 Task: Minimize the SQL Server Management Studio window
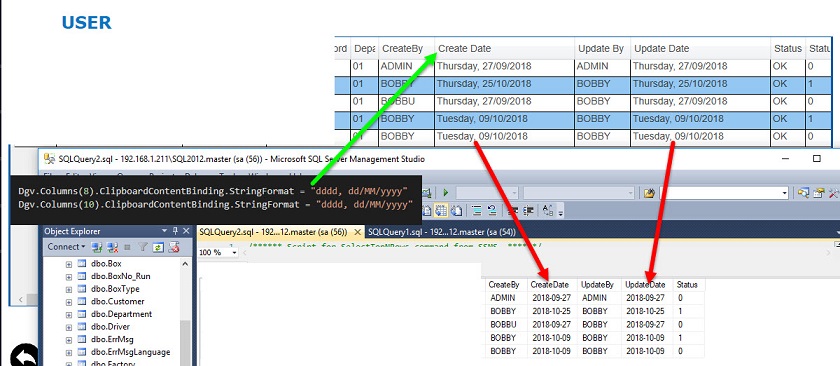coord(785,159)
